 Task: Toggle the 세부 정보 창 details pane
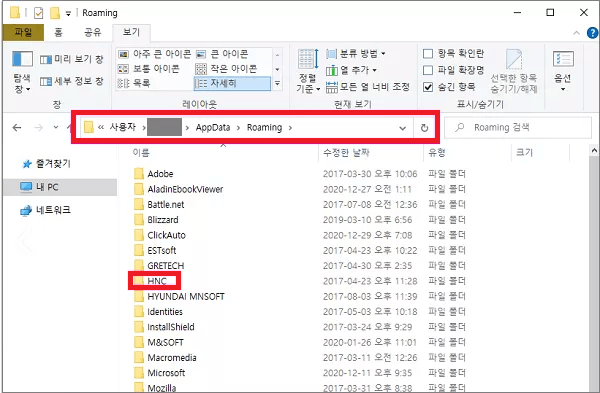point(72,81)
